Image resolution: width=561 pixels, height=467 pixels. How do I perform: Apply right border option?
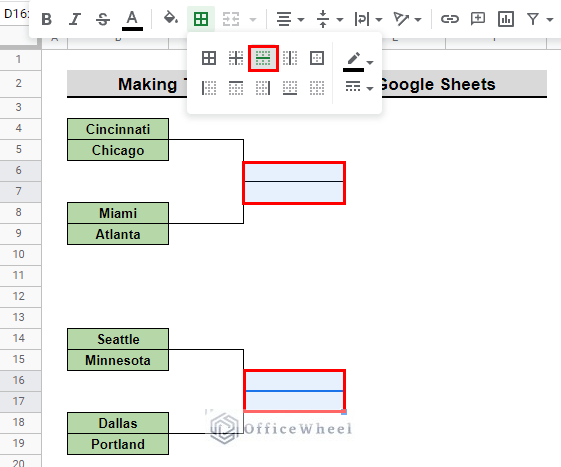click(x=263, y=88)
